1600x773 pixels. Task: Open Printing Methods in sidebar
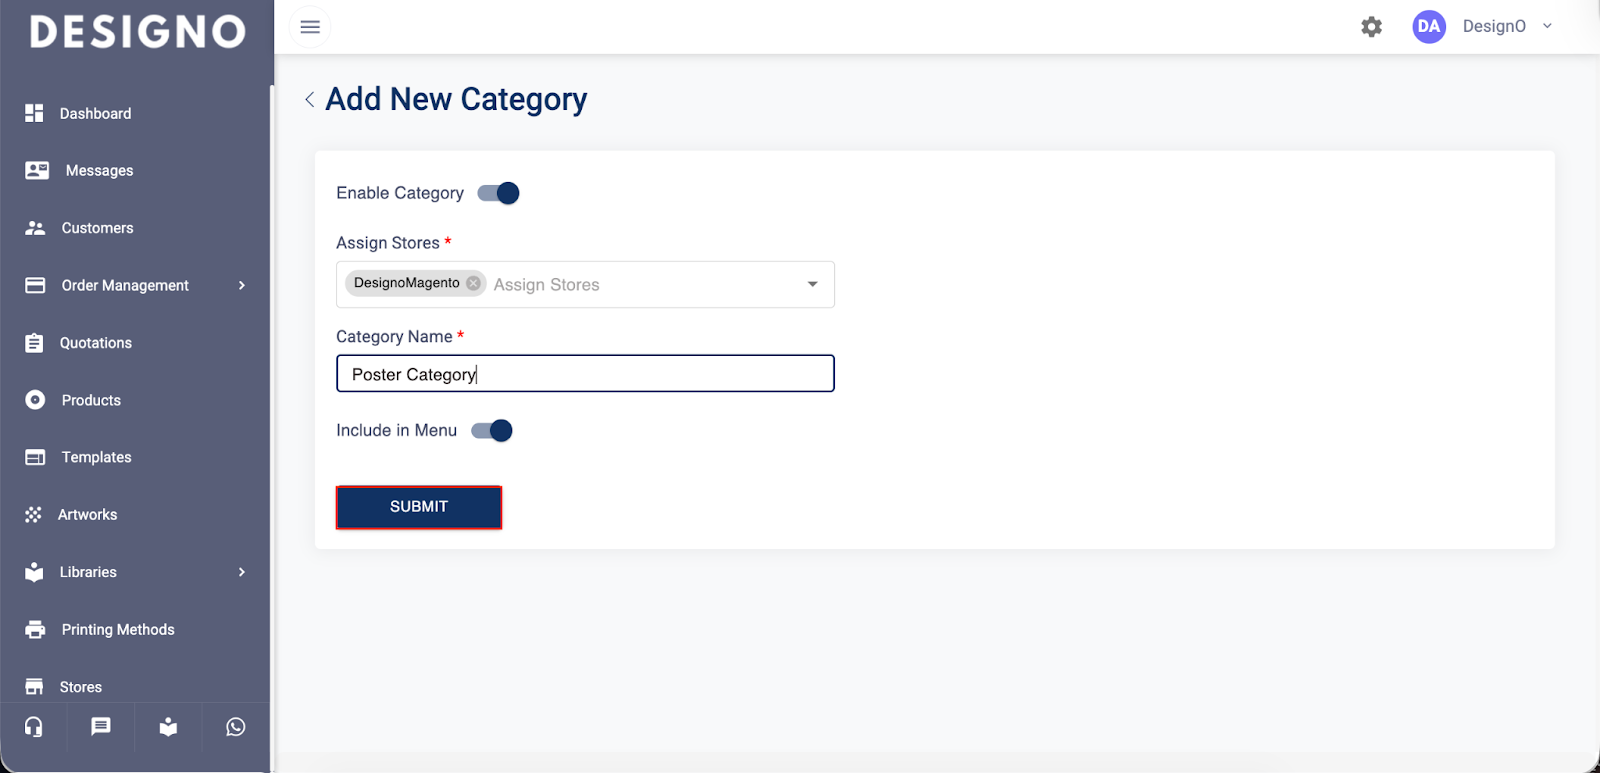pyautogui.click(x=117, y=630)
